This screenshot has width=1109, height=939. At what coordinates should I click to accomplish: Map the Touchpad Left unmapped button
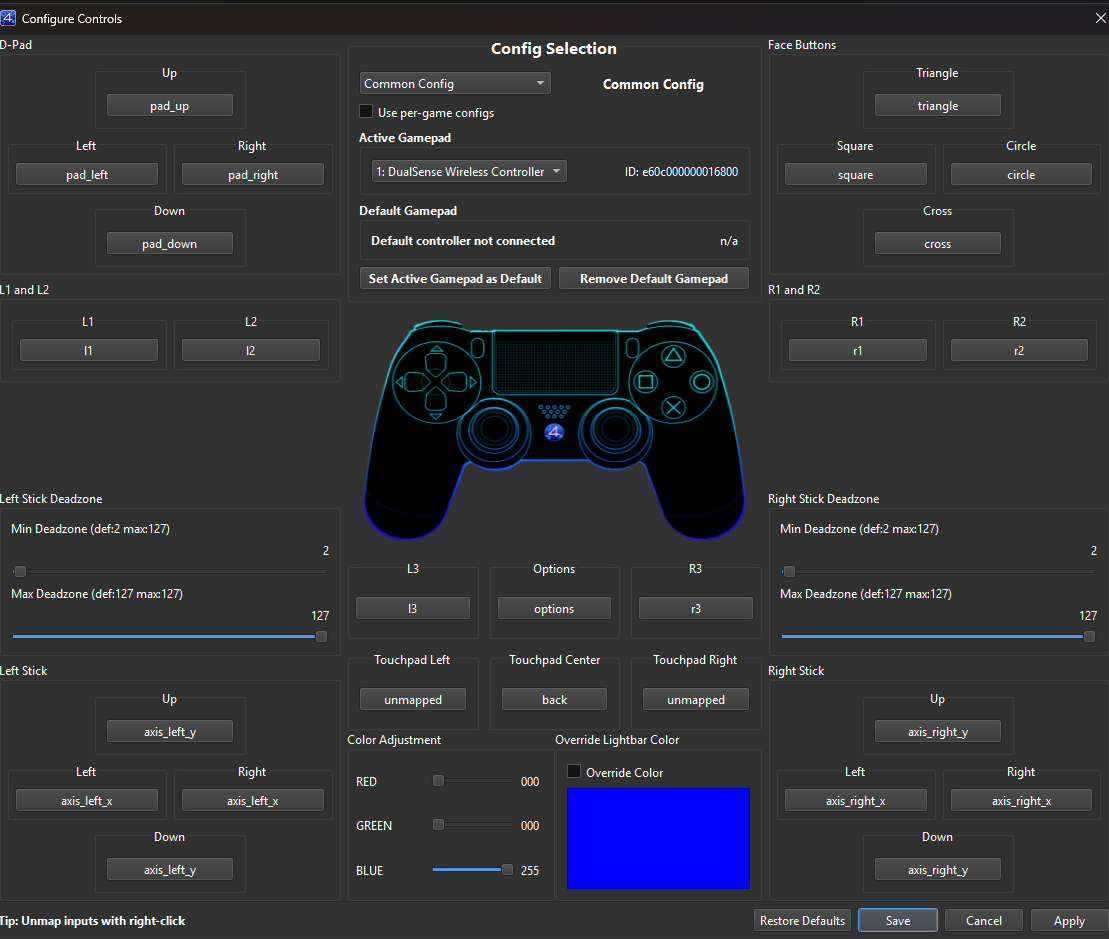point(412,699)
